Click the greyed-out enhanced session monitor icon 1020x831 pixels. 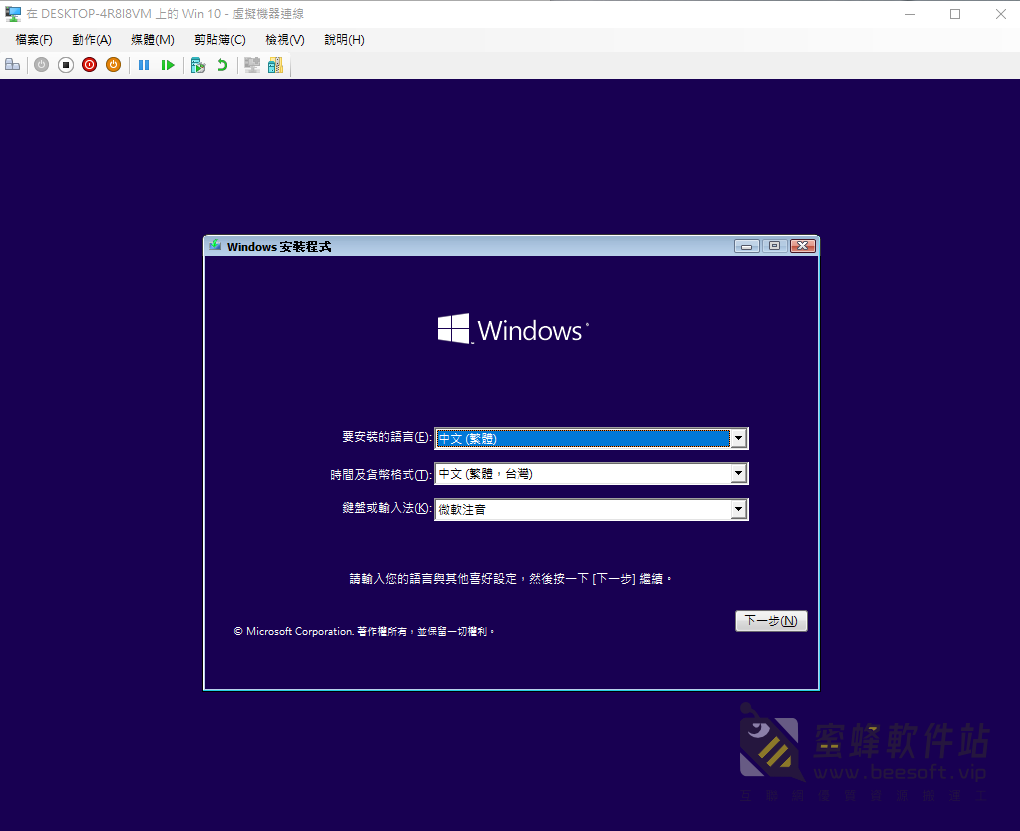click(x=252, y=64)
